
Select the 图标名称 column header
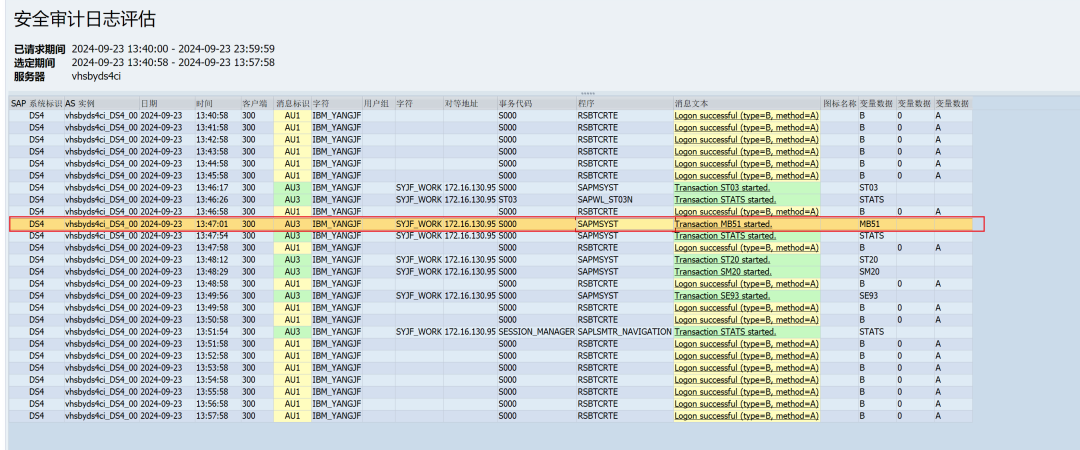click(x=840, y=103)
